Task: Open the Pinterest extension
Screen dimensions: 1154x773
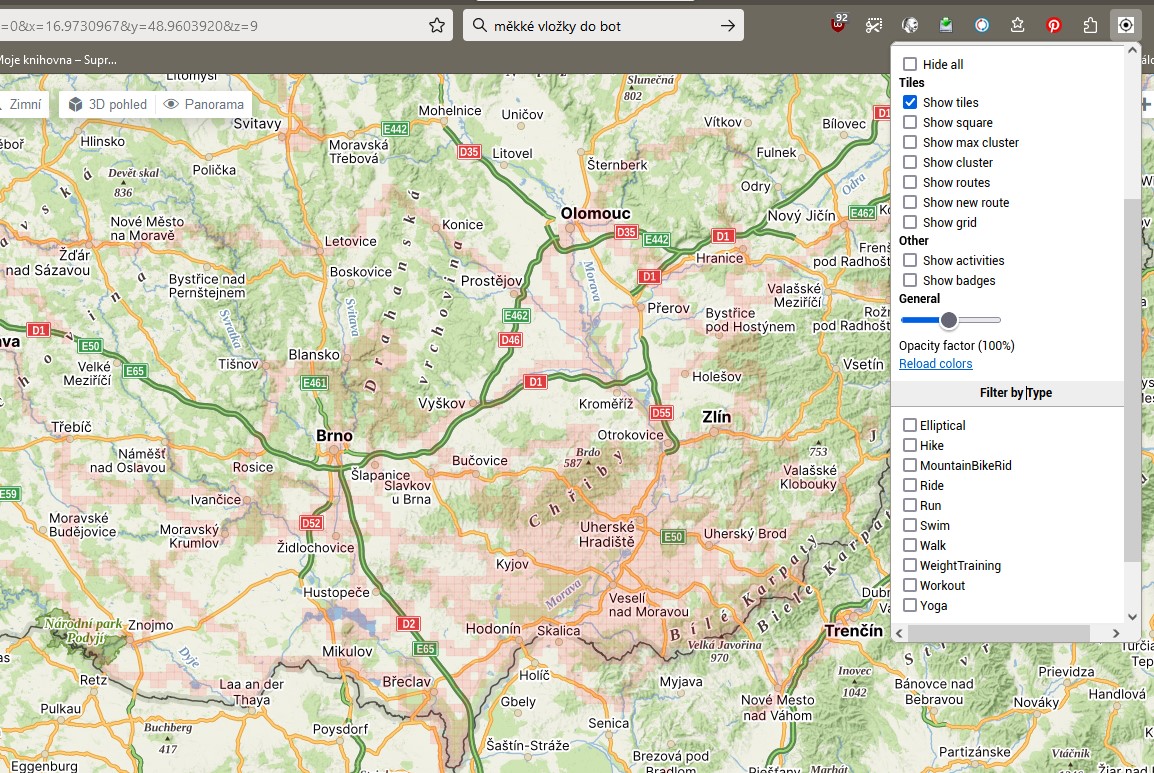Action: click(1054, 25)
